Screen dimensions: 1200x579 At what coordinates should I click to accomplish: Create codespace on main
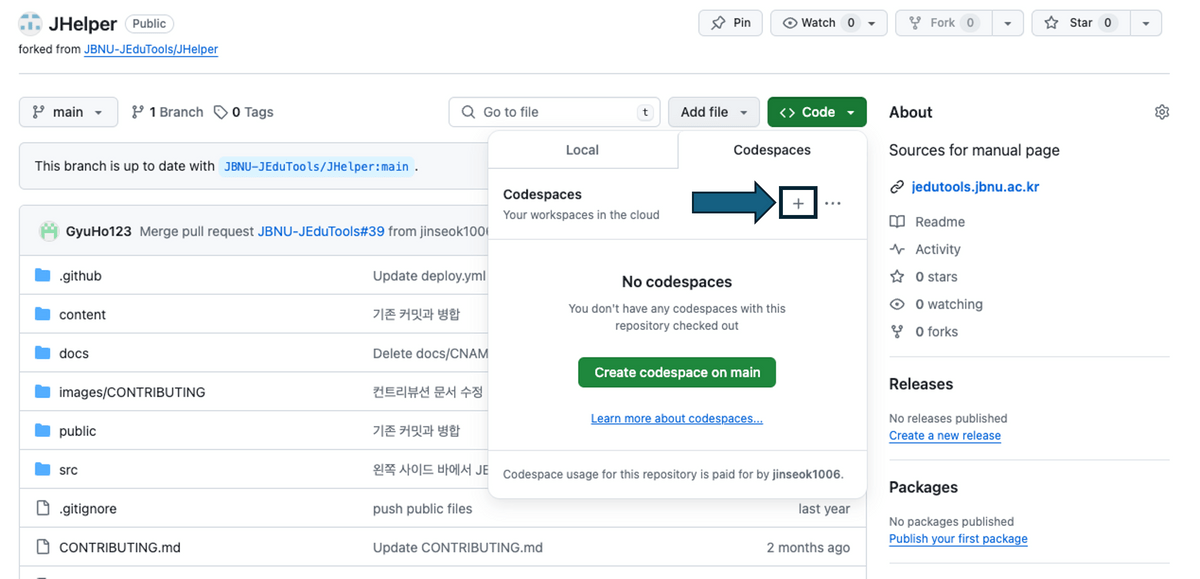pos(676,372)
